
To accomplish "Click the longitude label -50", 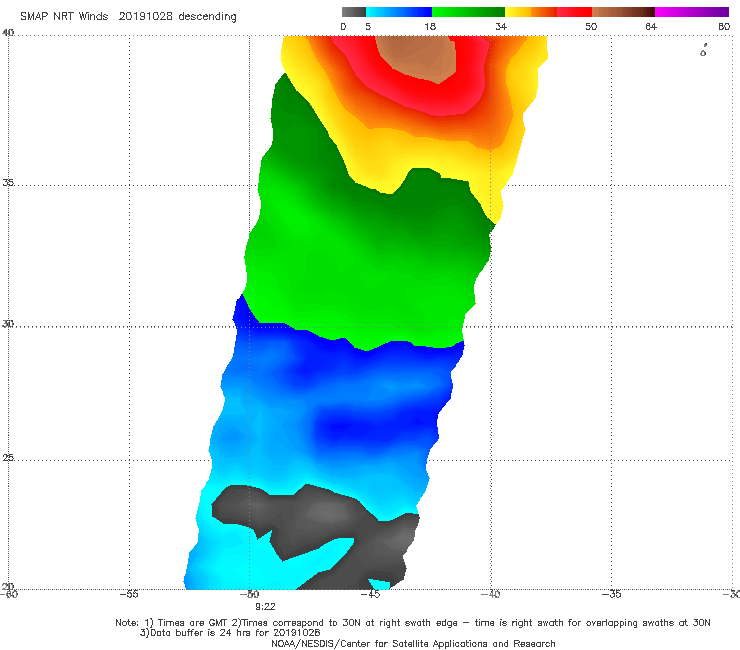I will point(250,594).
